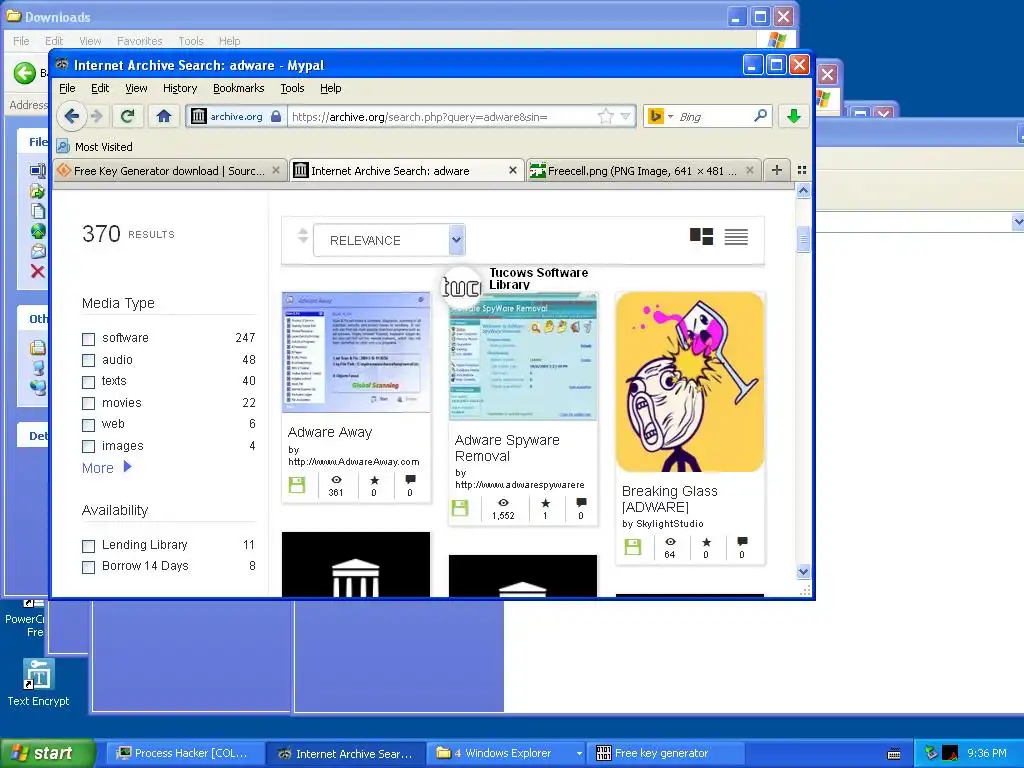Image resolution: width=1024 pixels, height=768 pixels.
Task: Open the RELEVANCE sort dropdown
Action: [389, 240]
